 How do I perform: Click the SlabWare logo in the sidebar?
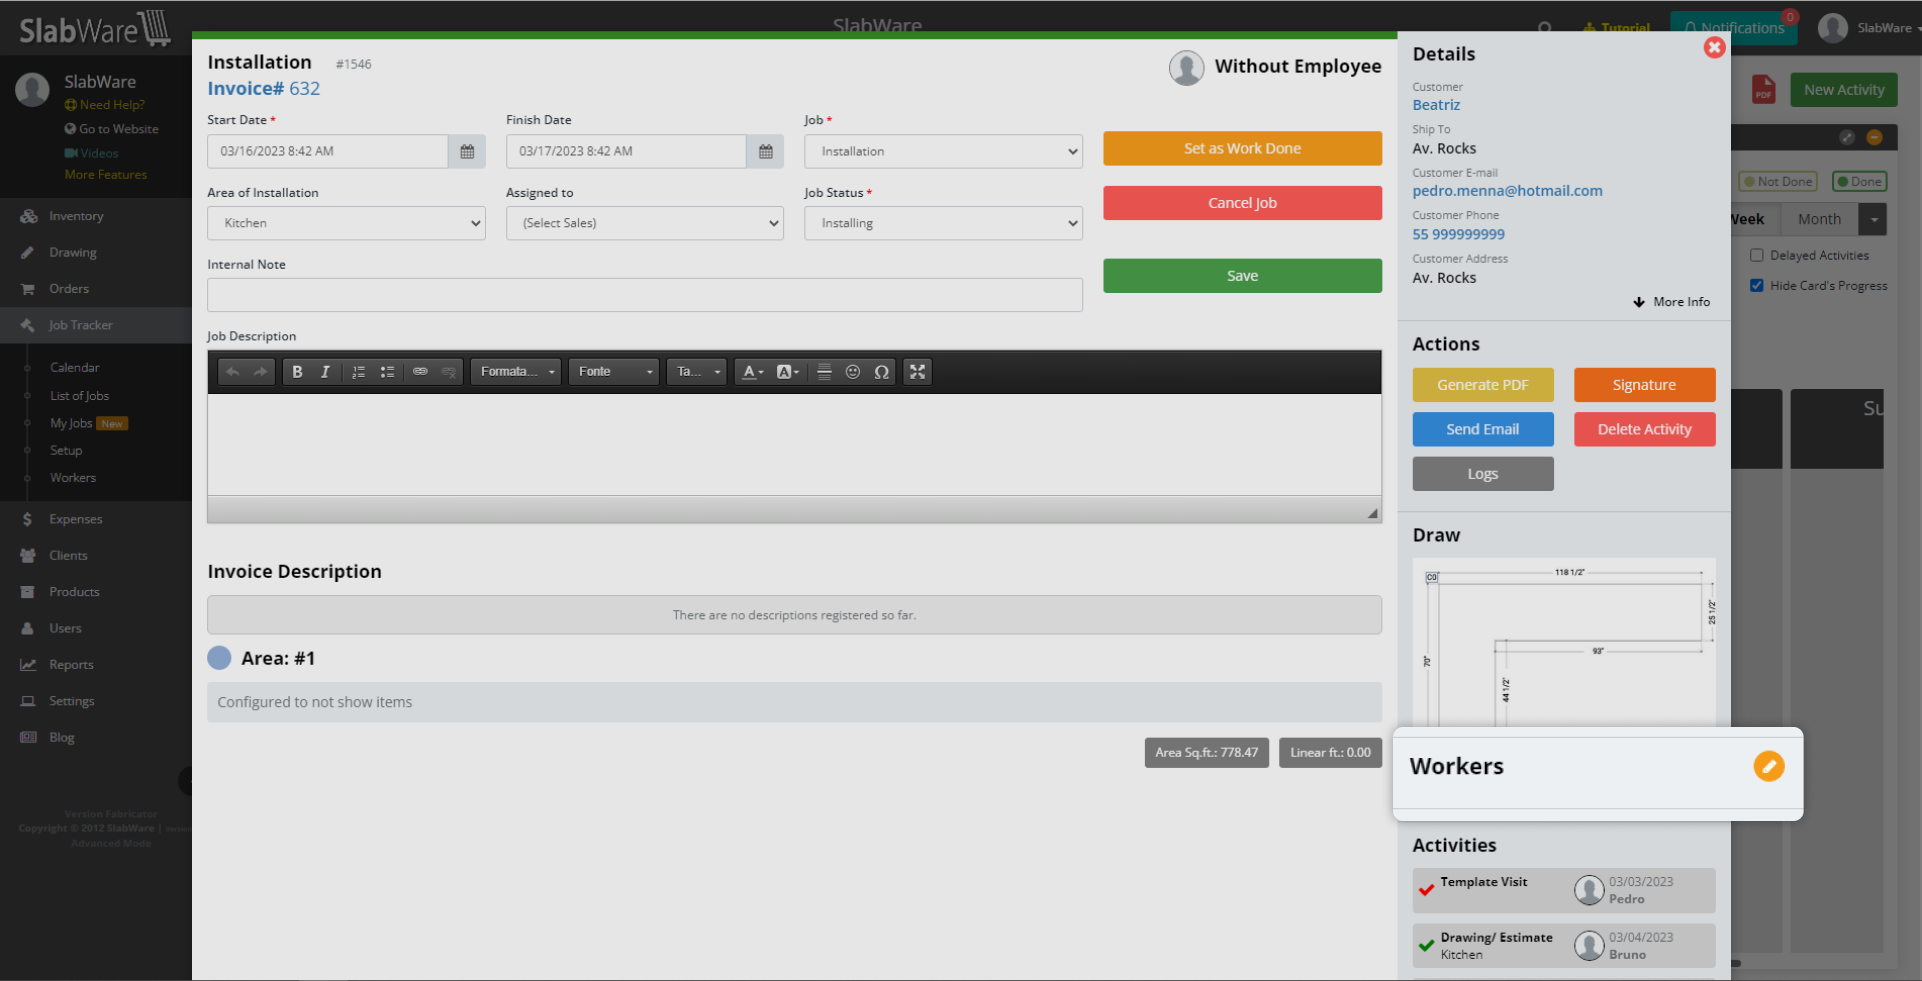coord(95,29)
